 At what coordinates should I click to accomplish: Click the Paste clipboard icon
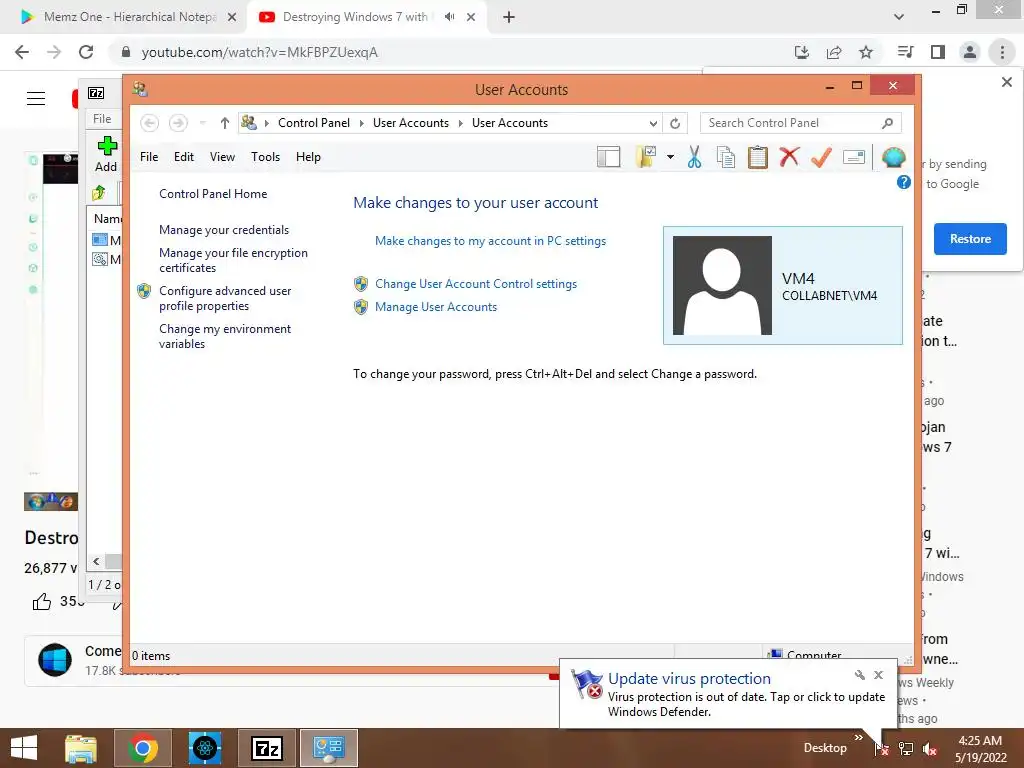pyautogui.click(x=758, y=157)
